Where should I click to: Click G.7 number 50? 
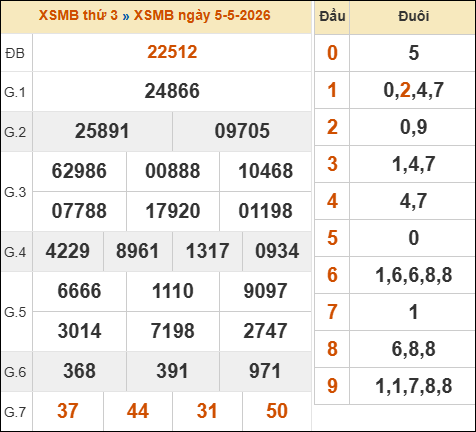[x=277, y=411]
